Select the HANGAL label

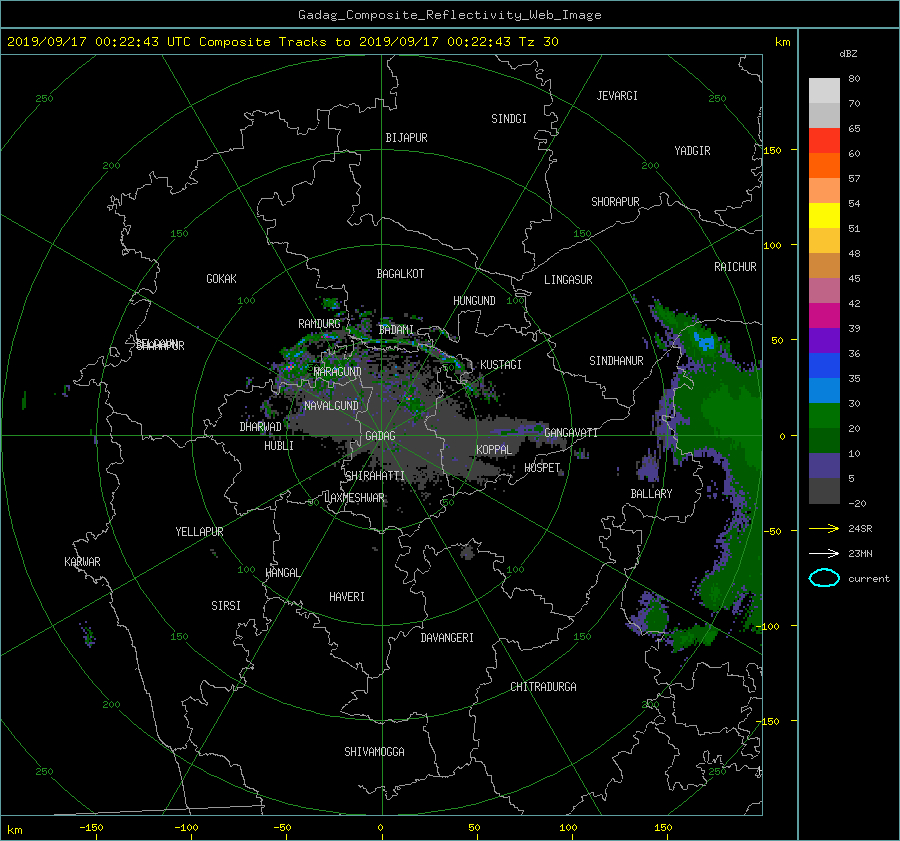click(282, 573)
